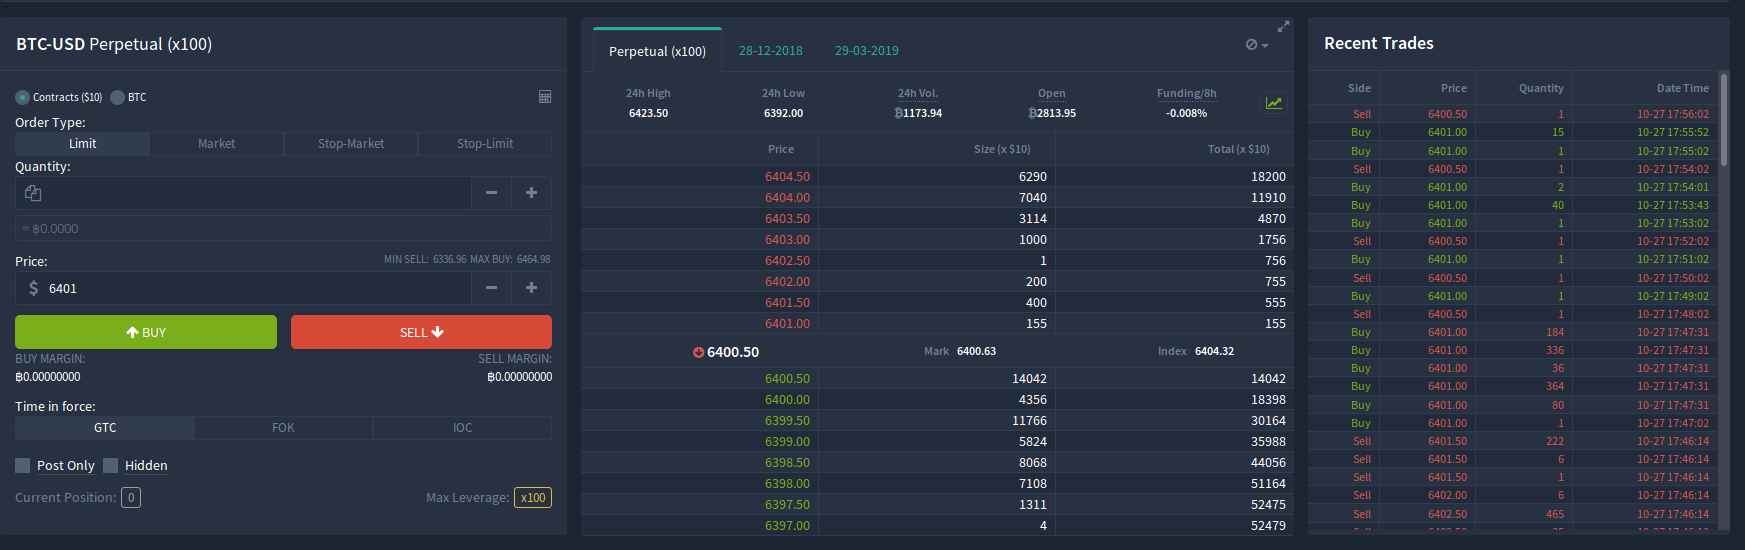Click the current position 0 badge
This screenshot has height=550, width=1745.
131,498
